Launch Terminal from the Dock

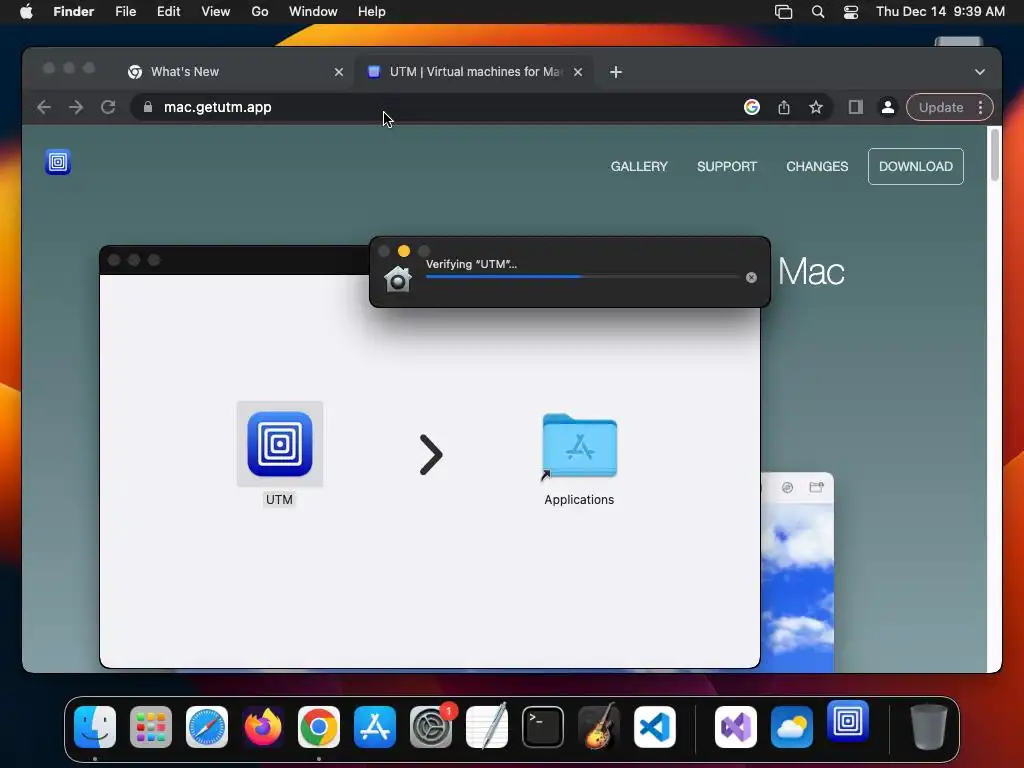tap(543, 727)
